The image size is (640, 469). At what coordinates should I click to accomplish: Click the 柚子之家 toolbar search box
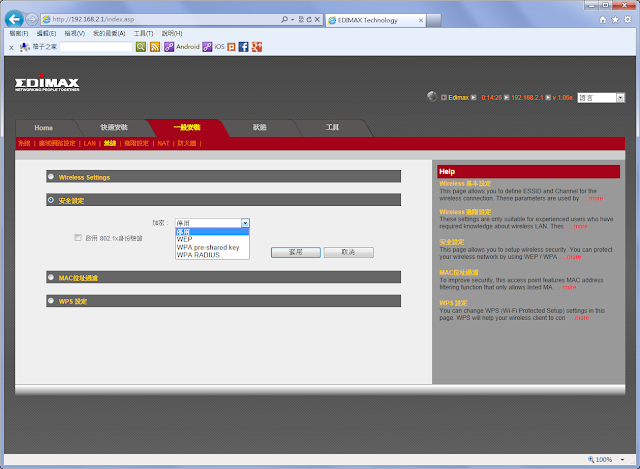click(x=96, y=47)
